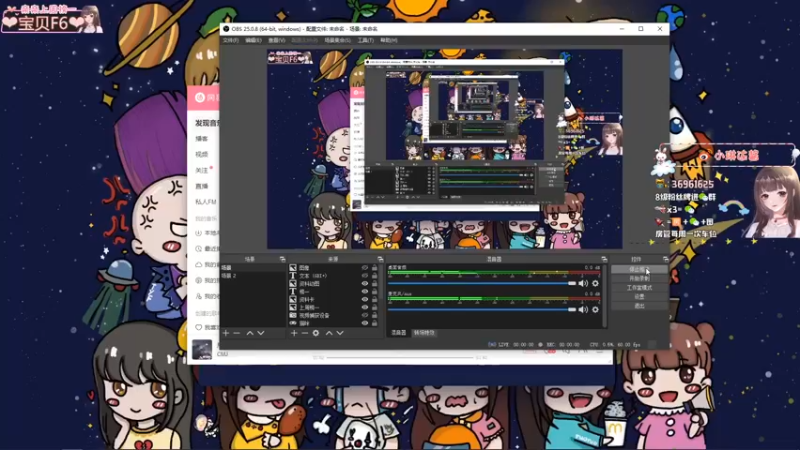Open 最近 recent plays icon in NetEase sidebar
Image resolution: width=800 pixels, height=450 pixels.
click(198, 249)
